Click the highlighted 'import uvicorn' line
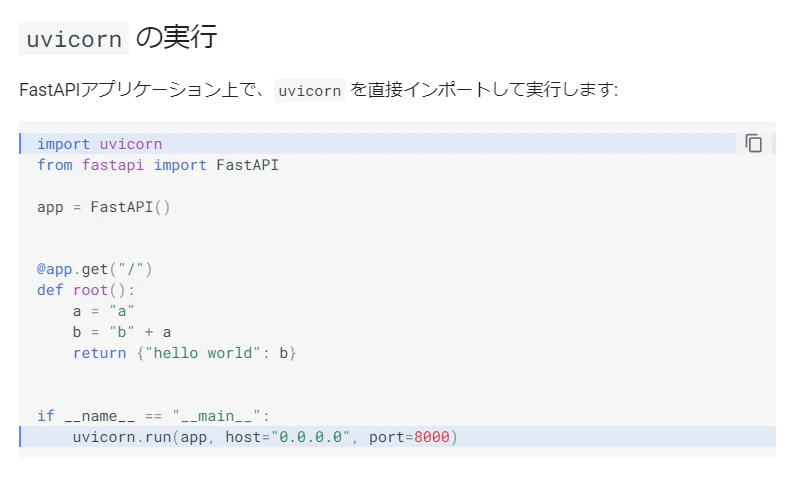808x483 pixels. (99, 144)
